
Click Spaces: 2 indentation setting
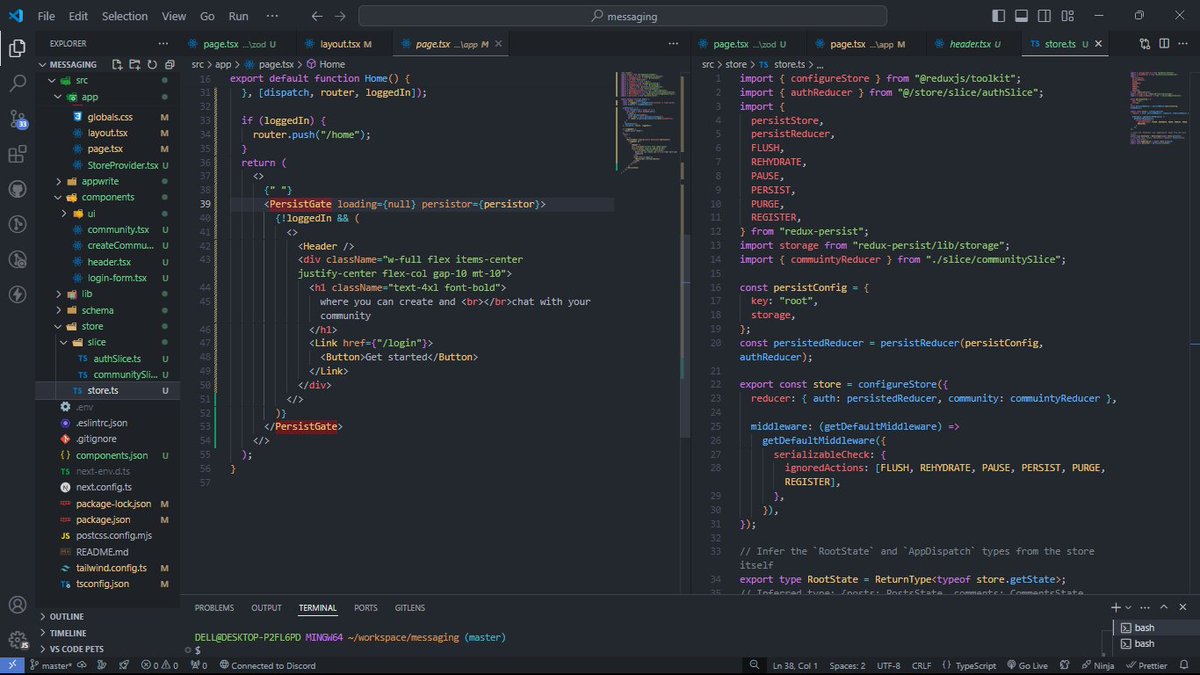[847, 665]
